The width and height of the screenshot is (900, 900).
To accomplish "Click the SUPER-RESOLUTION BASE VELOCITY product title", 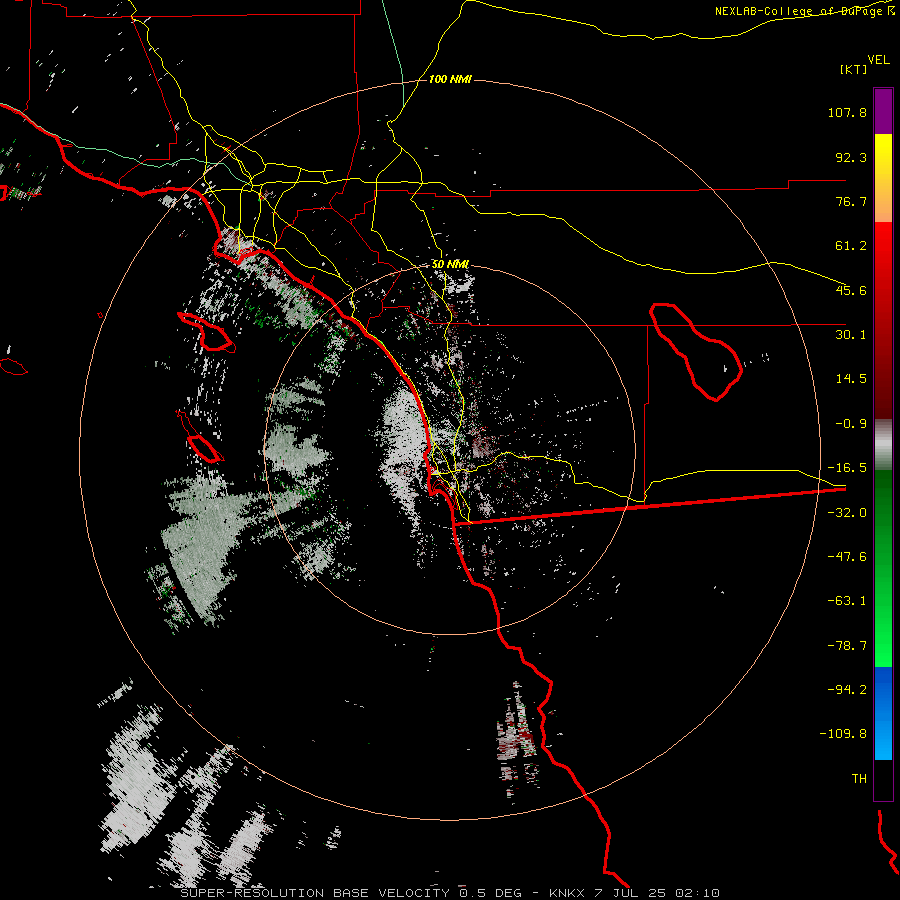I will click(315, 893).
